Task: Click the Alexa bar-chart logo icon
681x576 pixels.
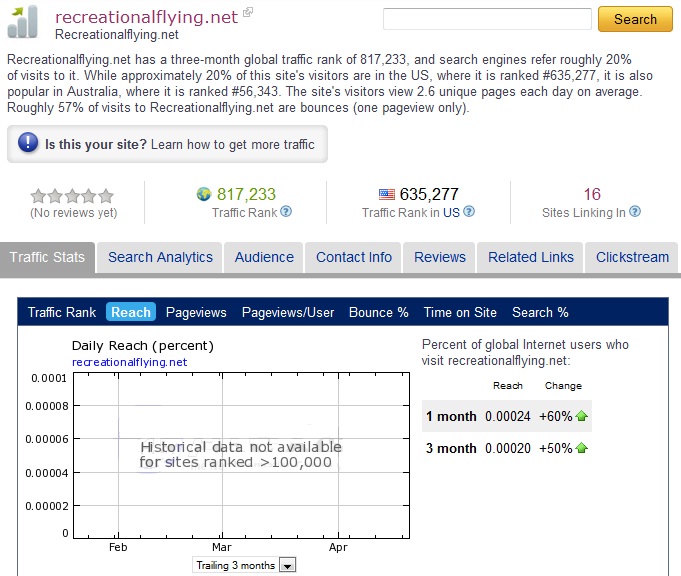Action: [x=23, y=22]
